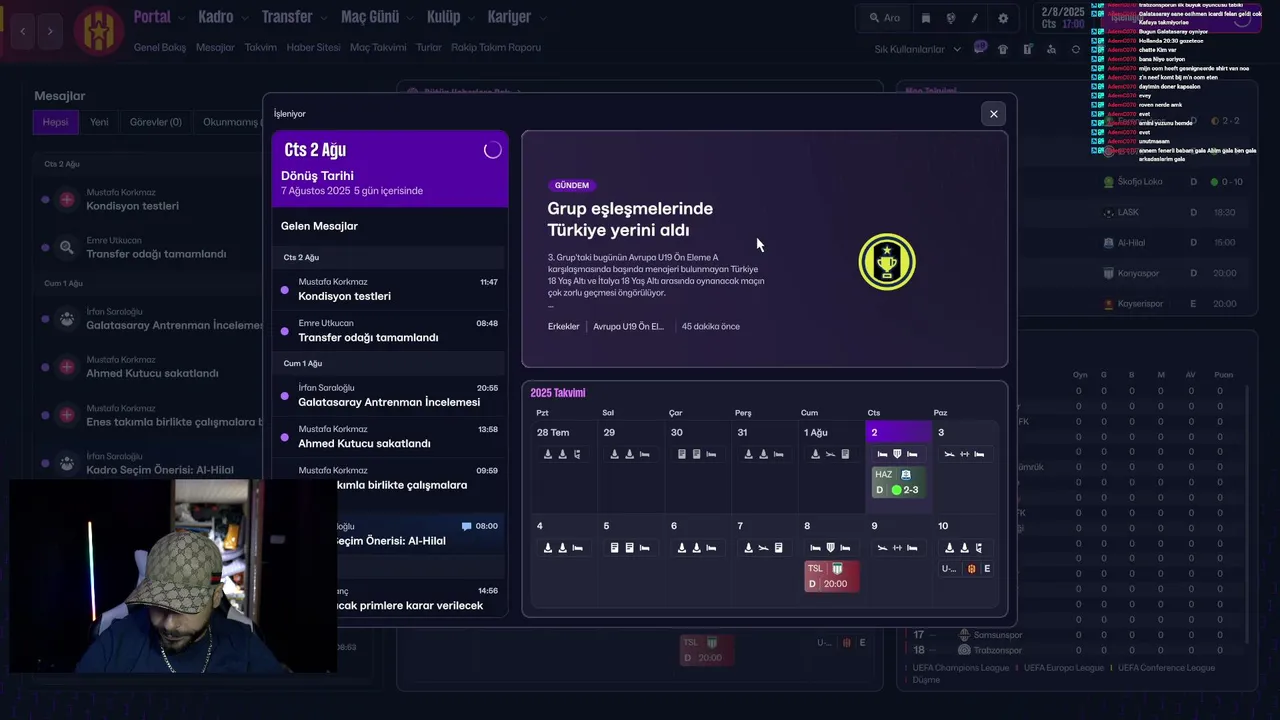
Task: Open Galatasaray Antrenman İncelemesi in the İşleniyor dialog
Action: [390, 395]
